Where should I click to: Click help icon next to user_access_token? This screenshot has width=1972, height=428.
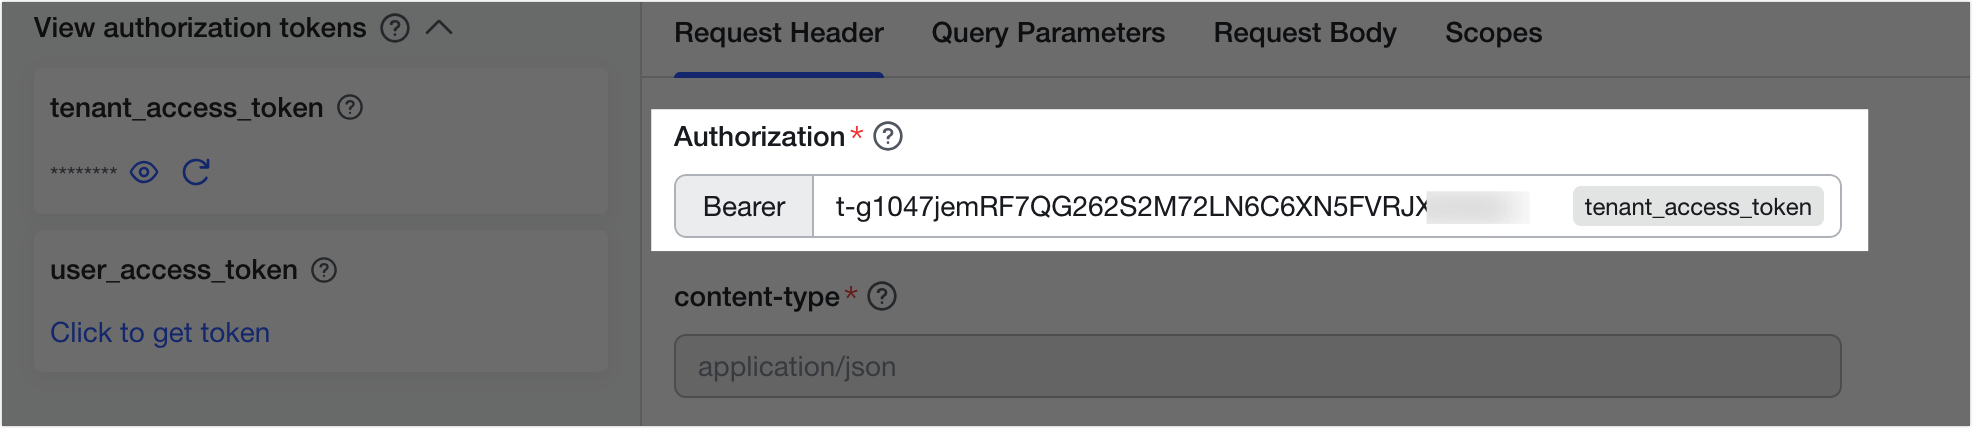coord(324,270)
